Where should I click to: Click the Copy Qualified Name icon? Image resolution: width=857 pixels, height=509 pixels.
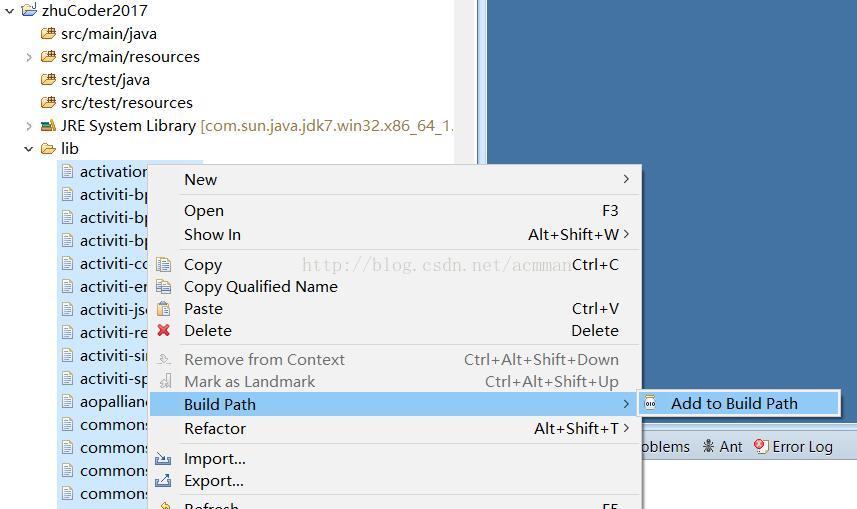point(164,287)
